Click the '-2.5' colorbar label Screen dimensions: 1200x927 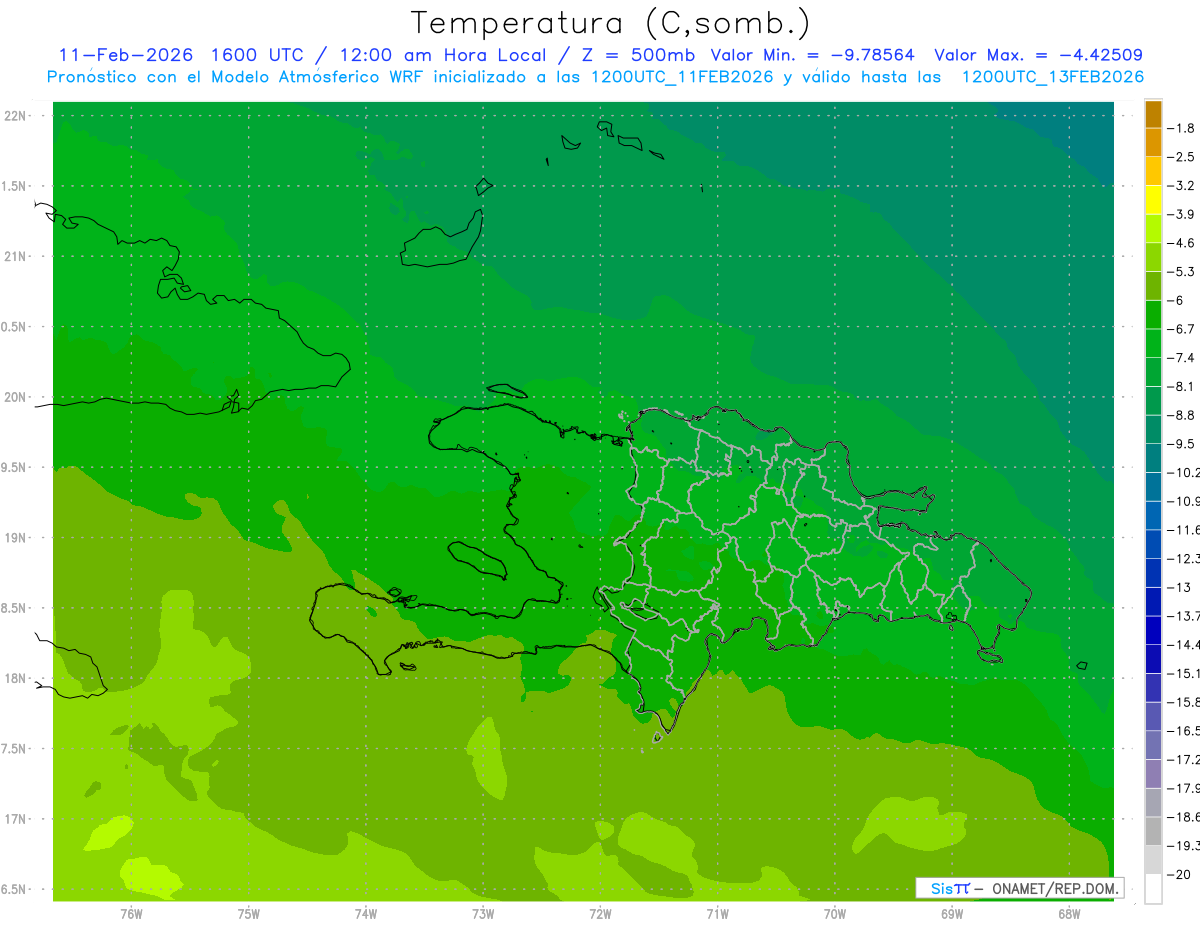pyautogui.click(x=1181, y=157)
